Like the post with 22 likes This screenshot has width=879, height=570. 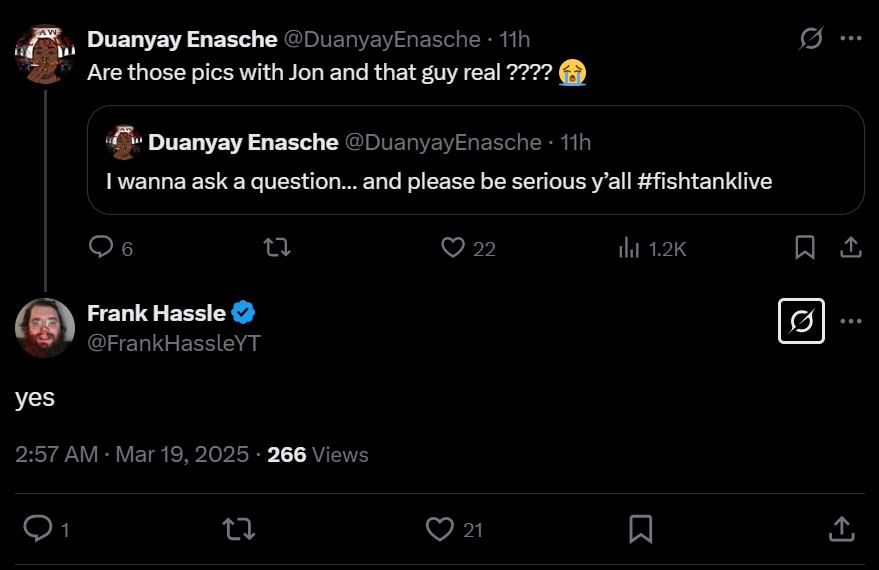[454, 247]
